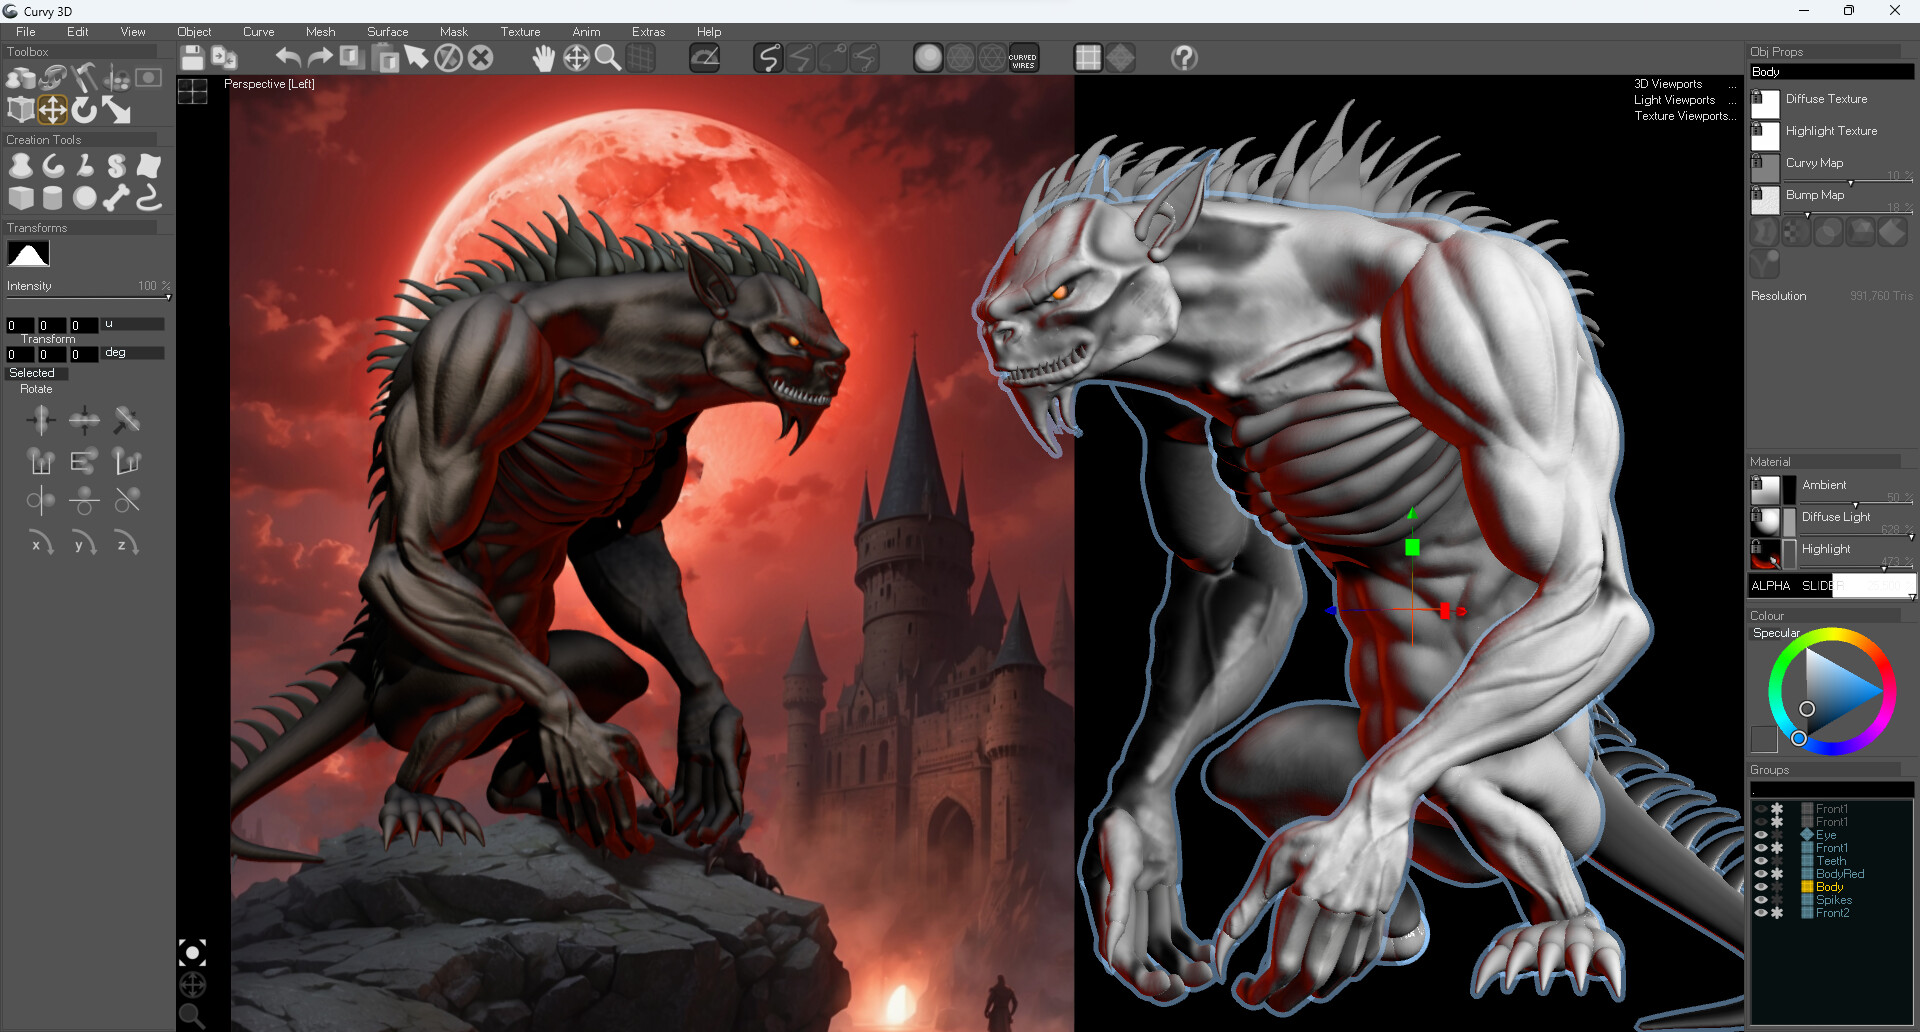Enable the Curved Wires display mode
Viewport: 1920px width, 1032px height.
(x=1022, y=59)
